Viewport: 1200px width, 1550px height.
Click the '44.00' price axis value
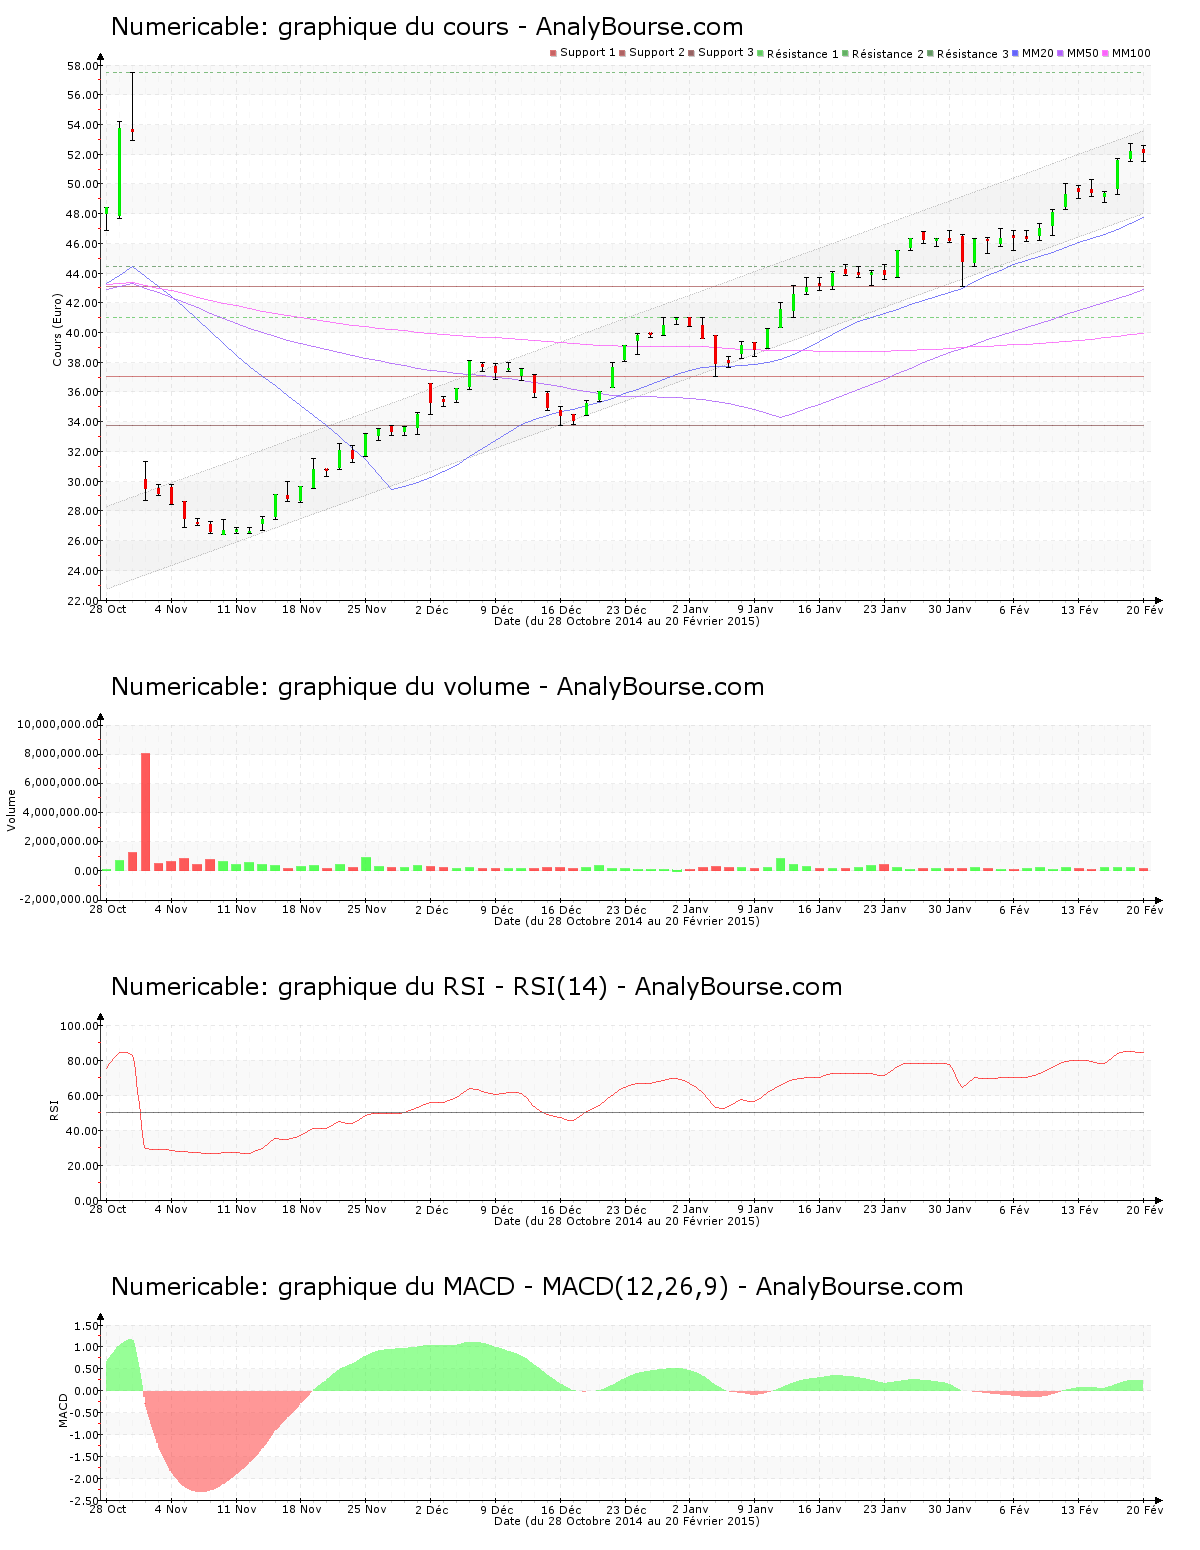click(83, 274)
